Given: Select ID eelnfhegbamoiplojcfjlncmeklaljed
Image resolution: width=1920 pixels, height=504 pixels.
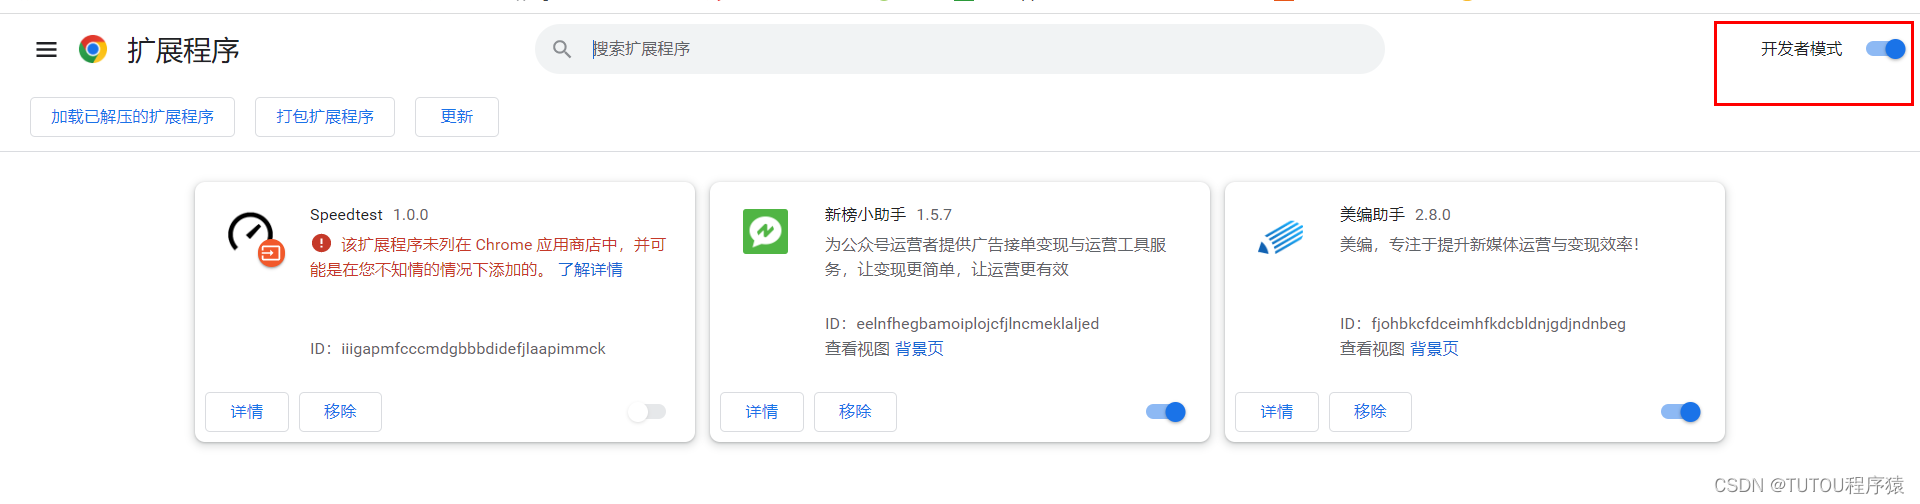Looking at the screenshot, I should [x=978, y=324].
